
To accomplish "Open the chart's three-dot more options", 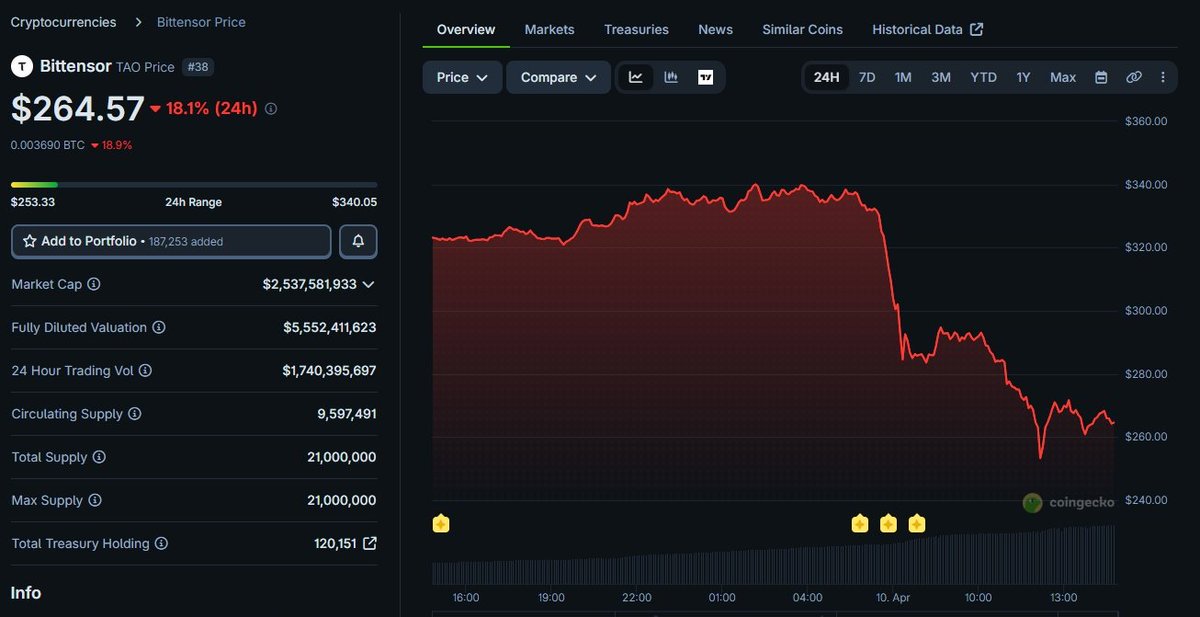I will point(1163,77).
